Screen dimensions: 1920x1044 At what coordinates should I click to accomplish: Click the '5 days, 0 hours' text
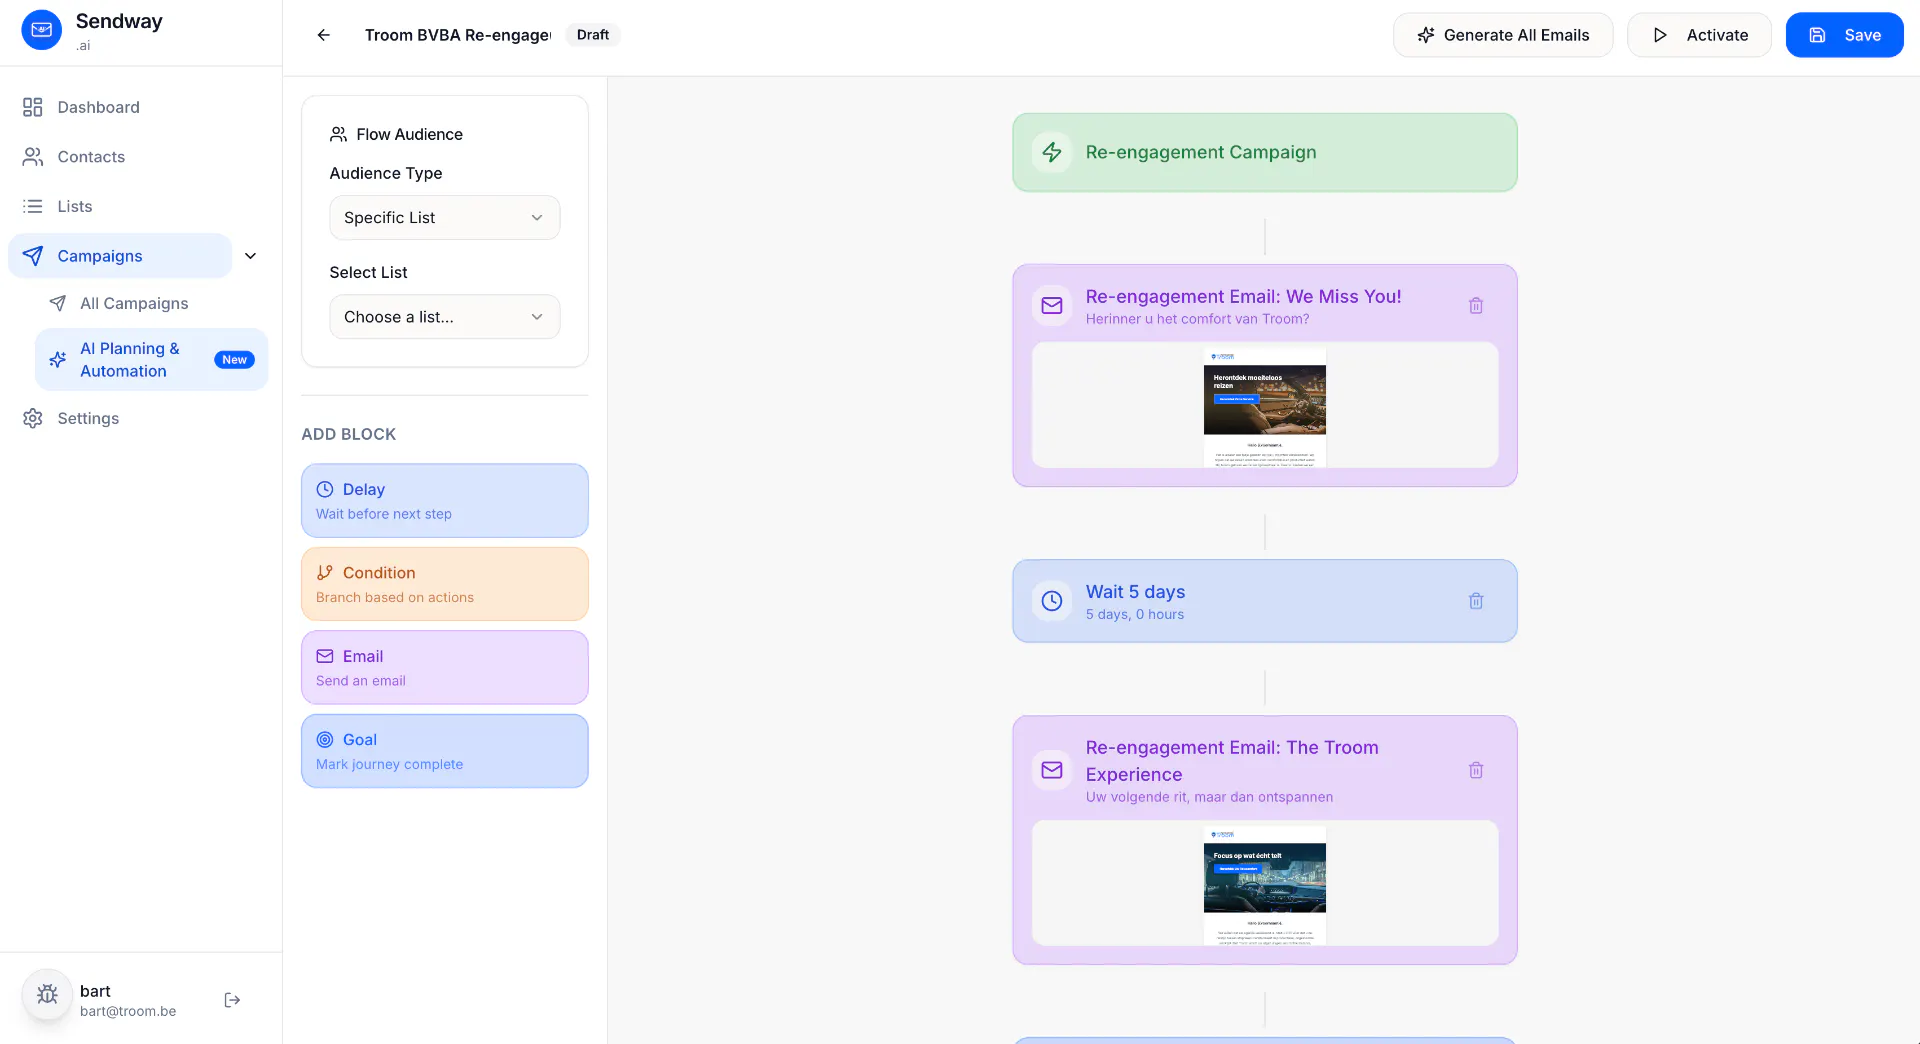click(x=1135, y=615)
